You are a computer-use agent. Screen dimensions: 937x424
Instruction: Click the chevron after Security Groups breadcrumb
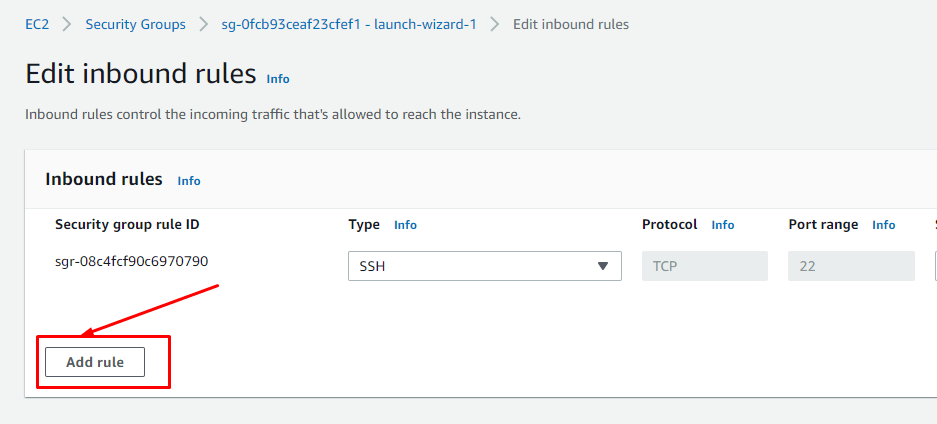(x=204, y=24)
